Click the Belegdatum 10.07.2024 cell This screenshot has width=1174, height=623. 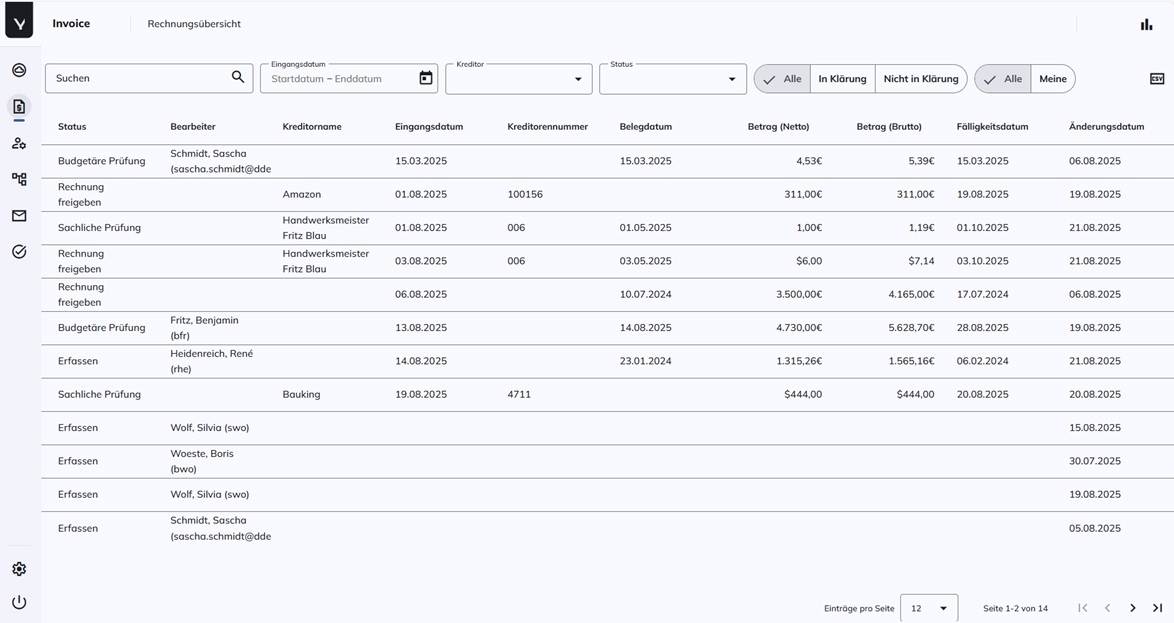point(645,294)
